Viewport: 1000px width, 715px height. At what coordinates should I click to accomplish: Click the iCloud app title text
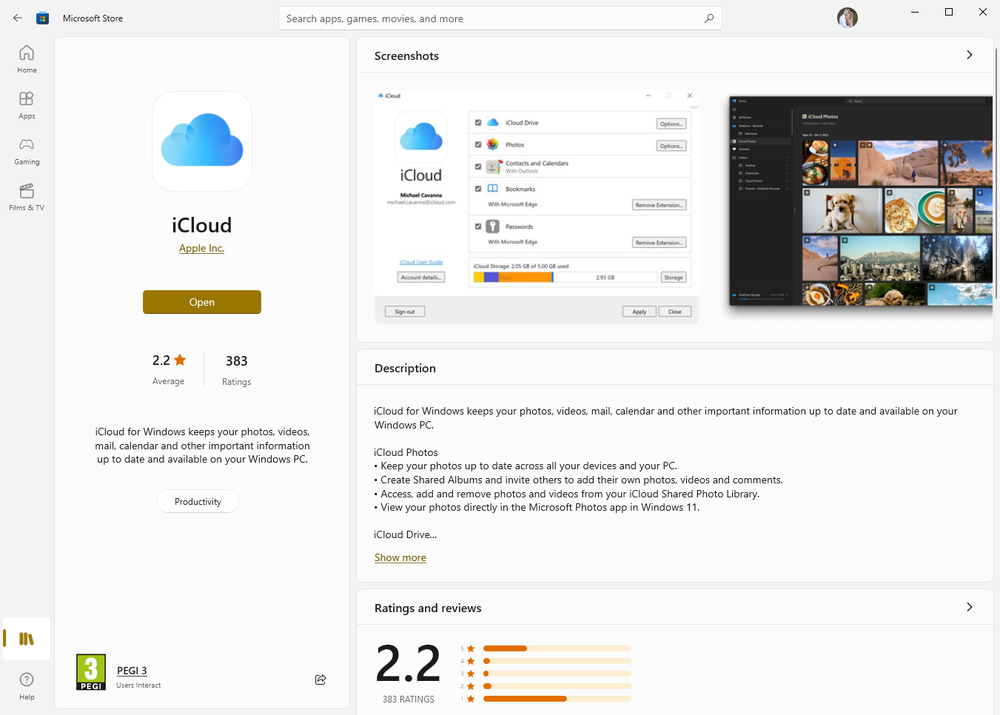click(x=202, y=225)
